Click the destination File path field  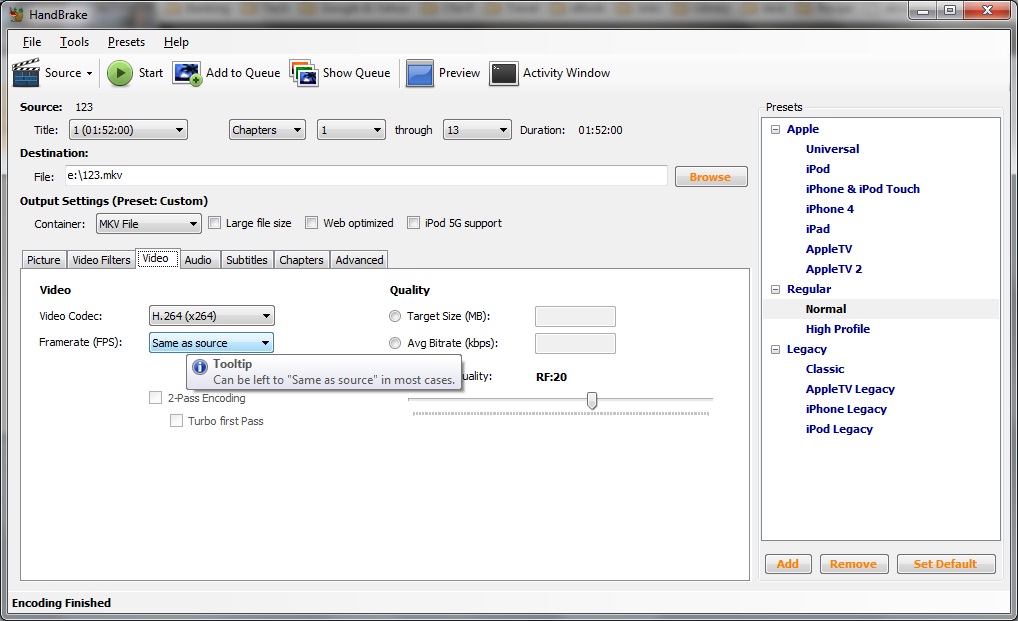click(365, 176)
